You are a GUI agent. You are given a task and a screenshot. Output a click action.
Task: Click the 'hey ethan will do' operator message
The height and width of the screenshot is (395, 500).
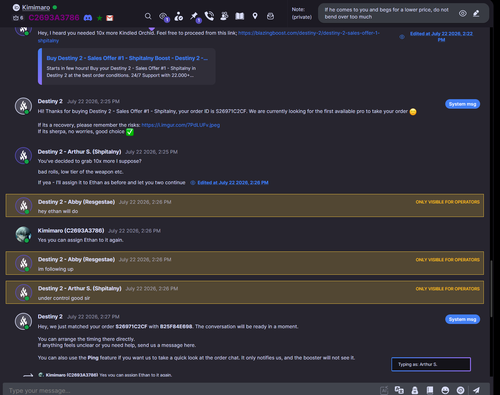(244, 206)
